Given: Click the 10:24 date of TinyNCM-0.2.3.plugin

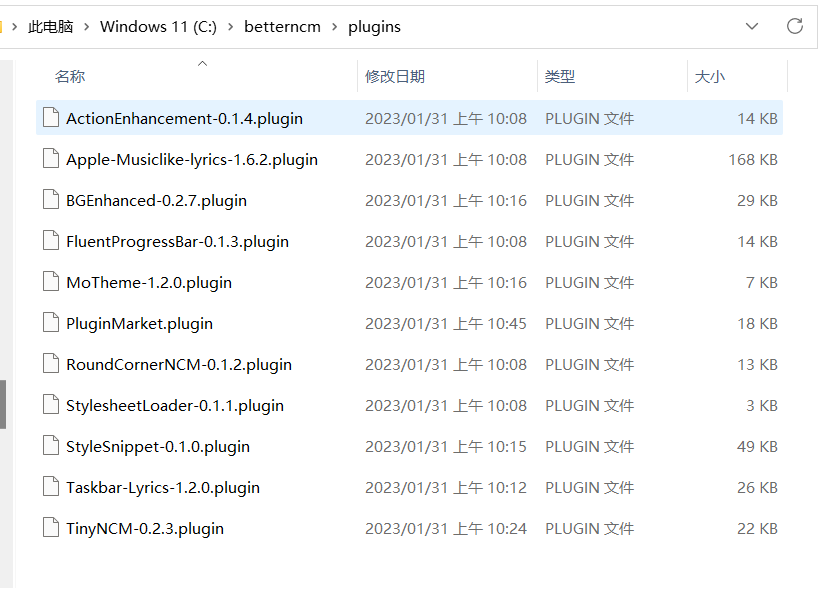Looking at the screenshot, I should pos(446,528).
